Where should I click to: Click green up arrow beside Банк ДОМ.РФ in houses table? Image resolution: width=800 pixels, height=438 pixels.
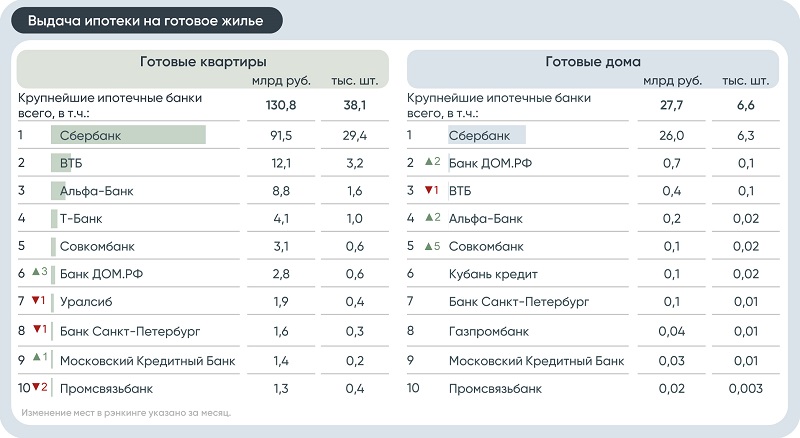tap(429, 162)
